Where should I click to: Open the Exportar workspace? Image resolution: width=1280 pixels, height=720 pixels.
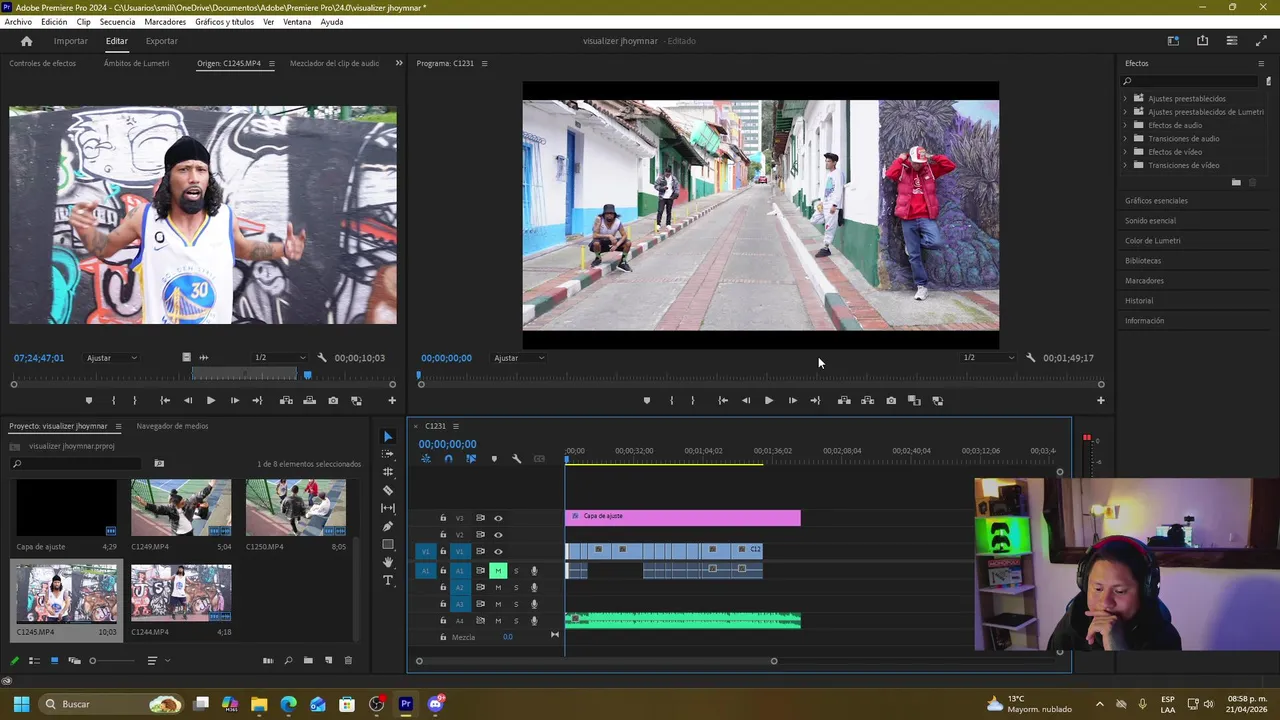tap(161, 41)
